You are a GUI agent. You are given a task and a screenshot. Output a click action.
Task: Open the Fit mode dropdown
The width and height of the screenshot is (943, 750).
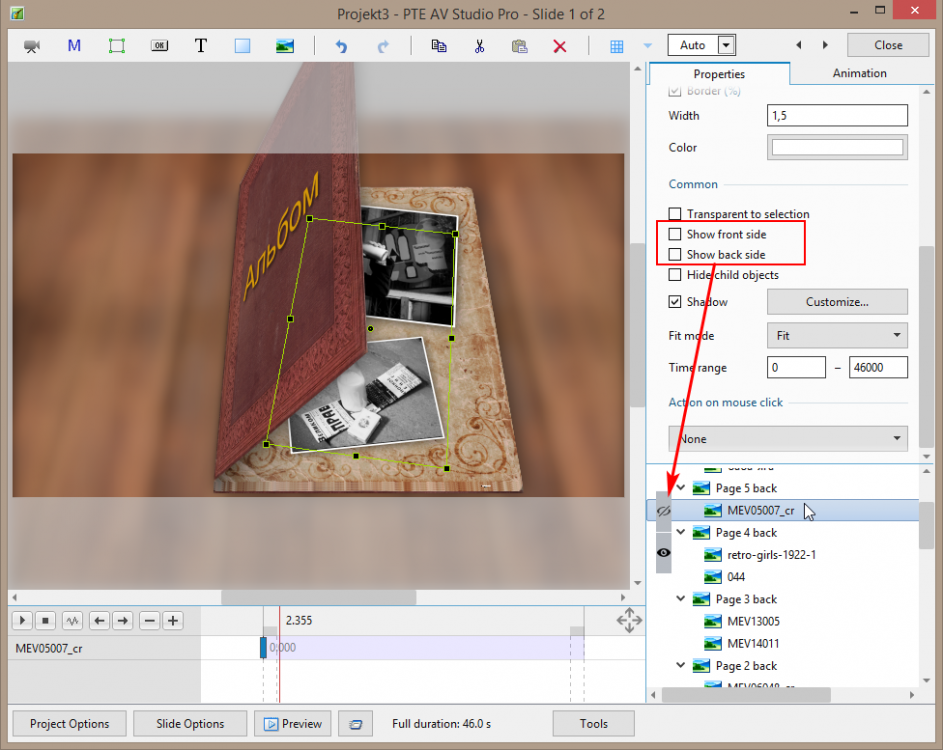click(x=837, y=336)
